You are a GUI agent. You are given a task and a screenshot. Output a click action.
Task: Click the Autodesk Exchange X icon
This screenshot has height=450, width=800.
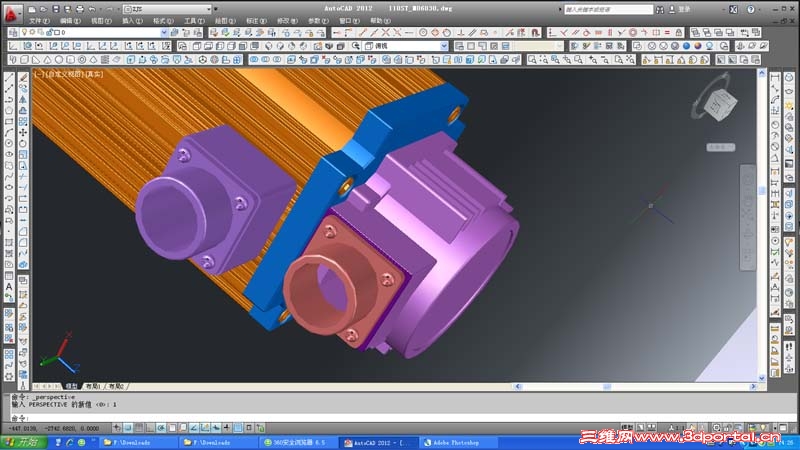click(733, 9)
